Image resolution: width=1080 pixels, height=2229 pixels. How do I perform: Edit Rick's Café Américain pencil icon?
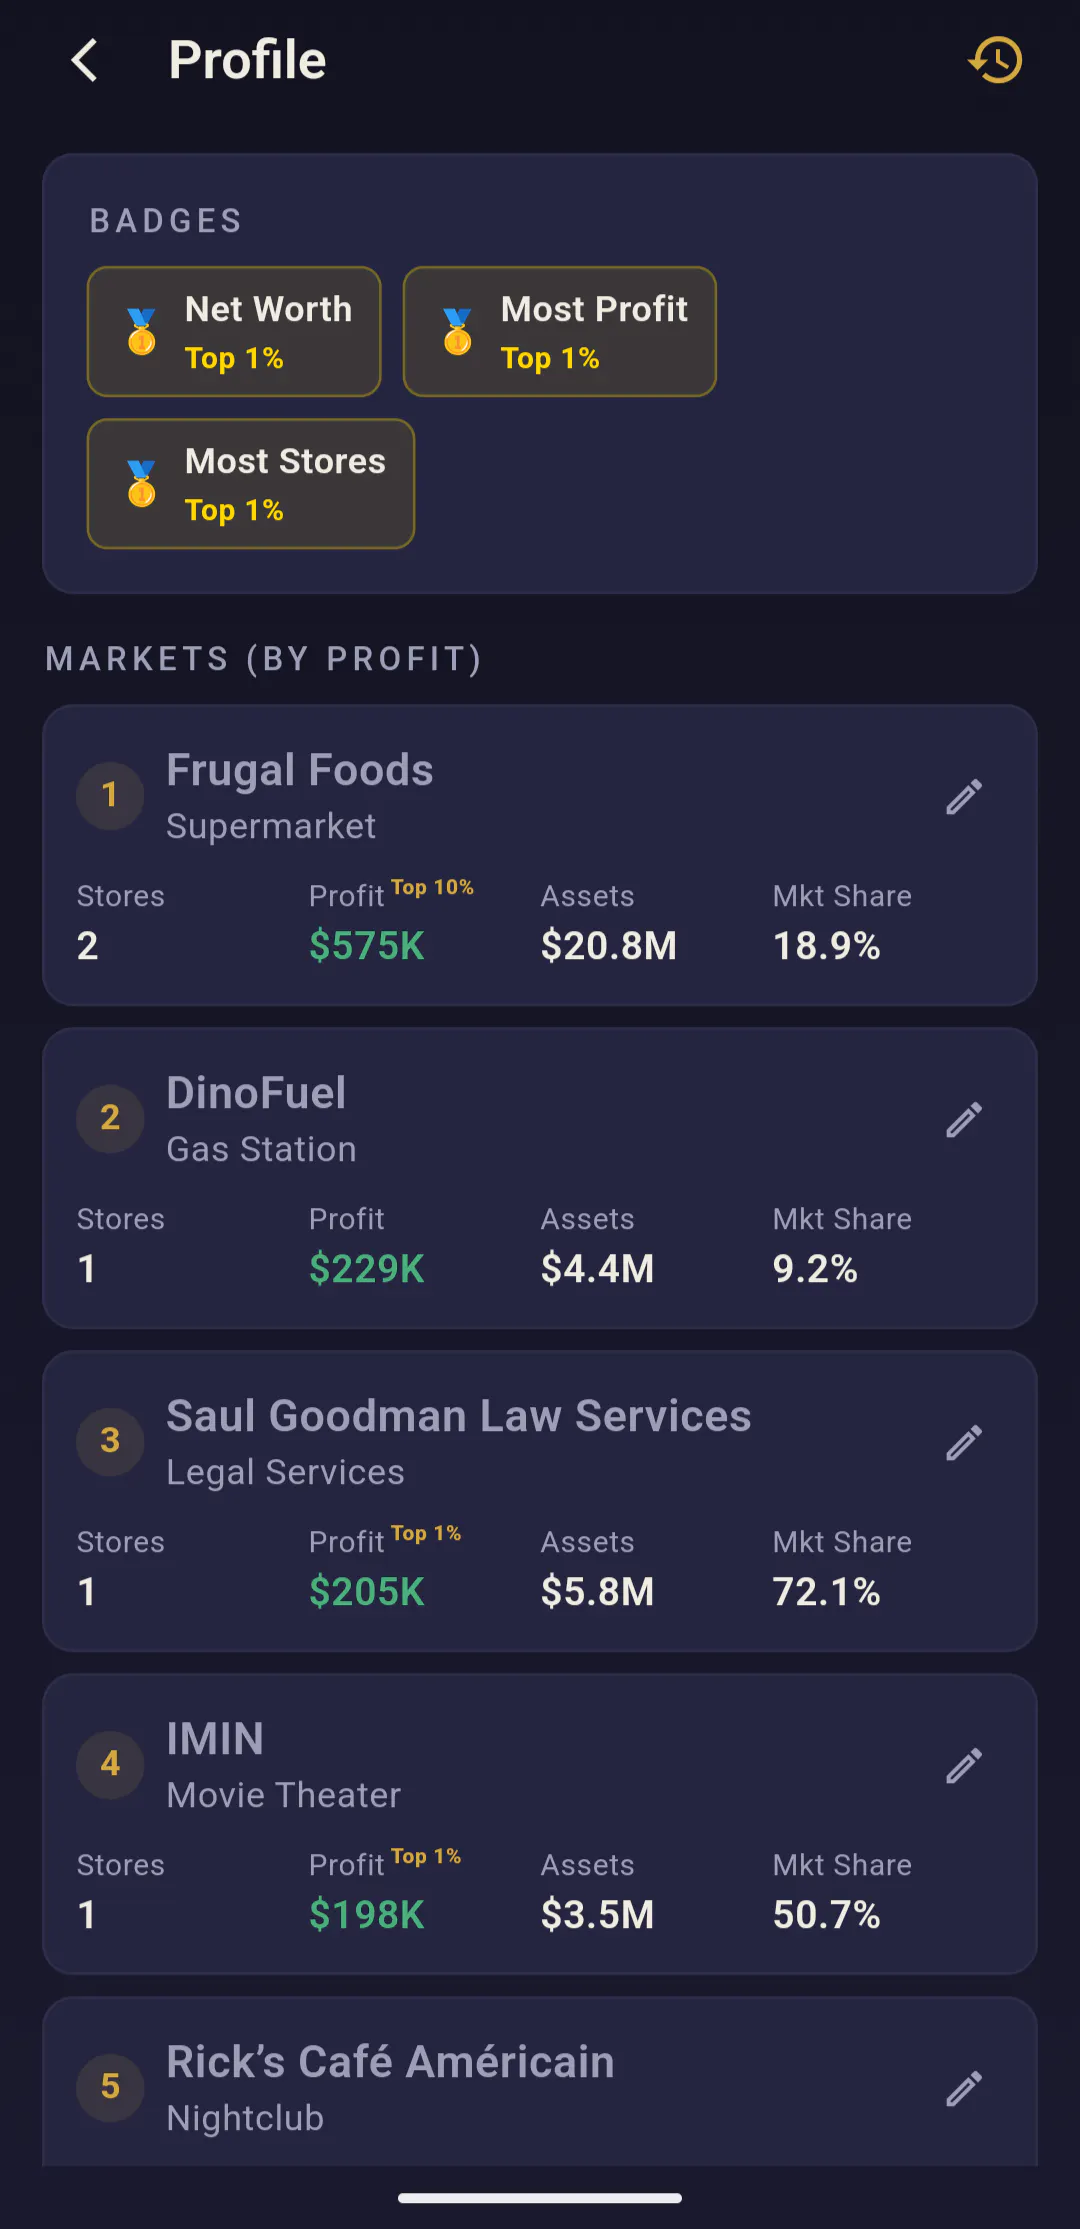click(x=964, y=2089)
